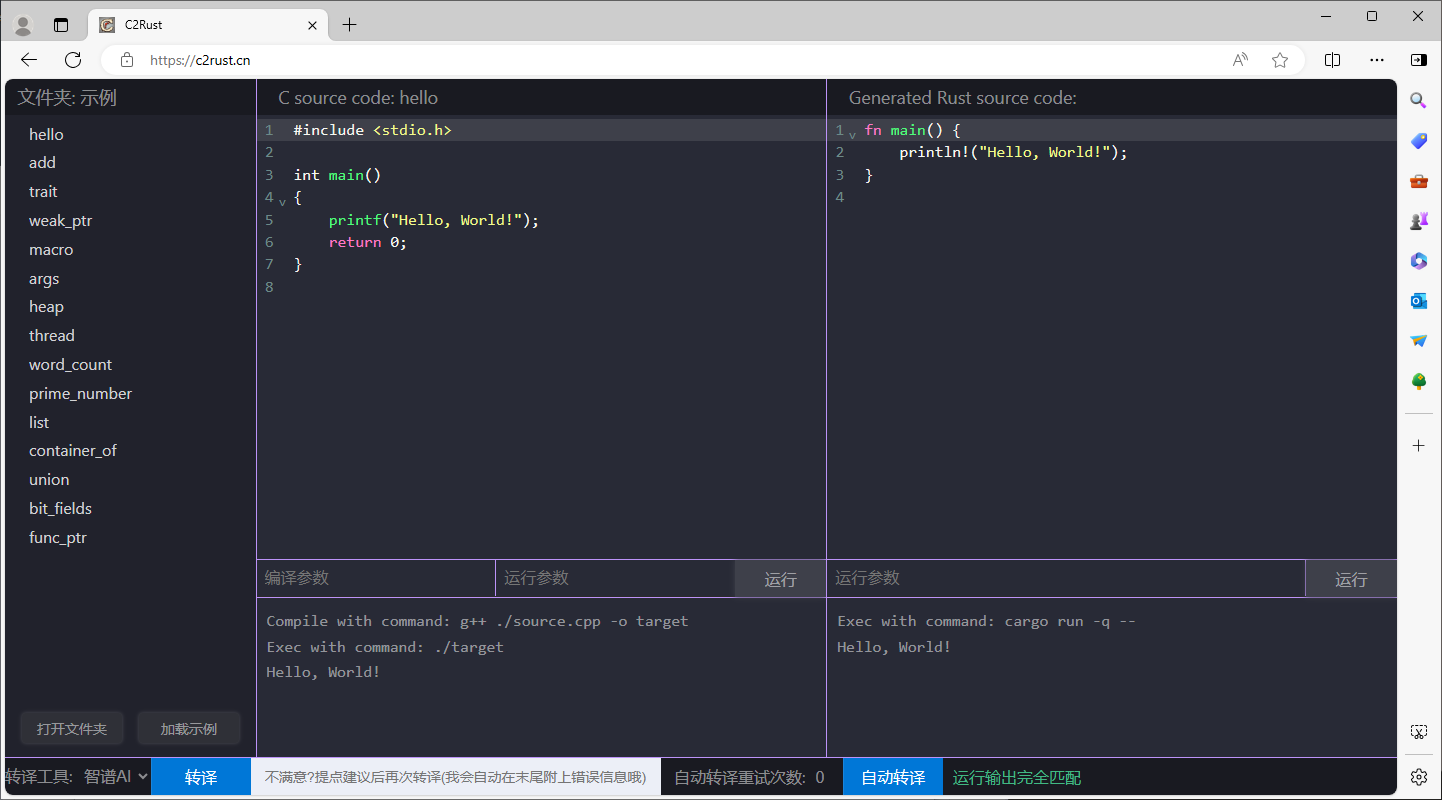Select the C2Rust browser tab
1442x800 pixels.
[208, 25]
